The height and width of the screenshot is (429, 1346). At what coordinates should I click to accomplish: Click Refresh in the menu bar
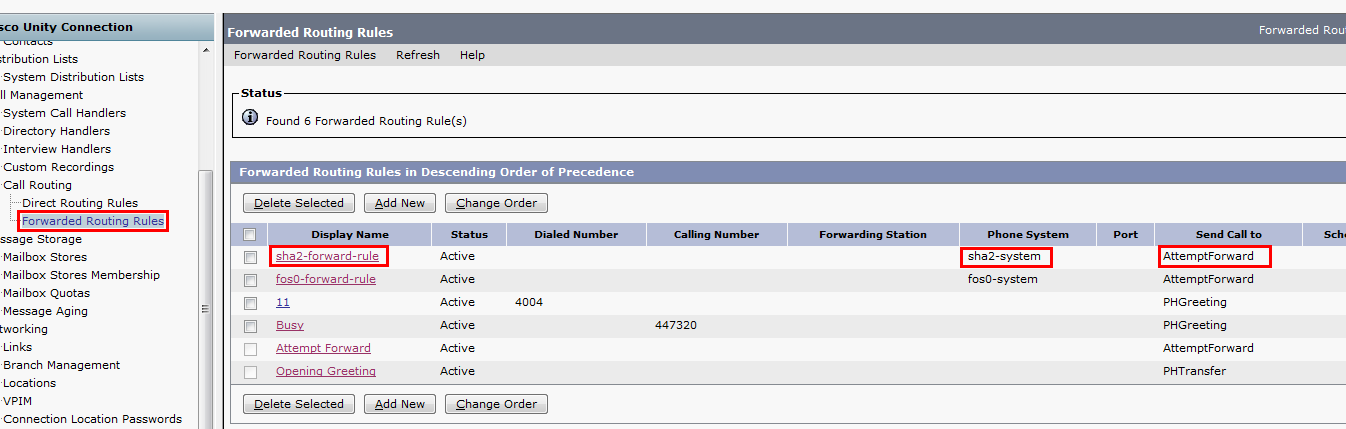coord(418,55)
